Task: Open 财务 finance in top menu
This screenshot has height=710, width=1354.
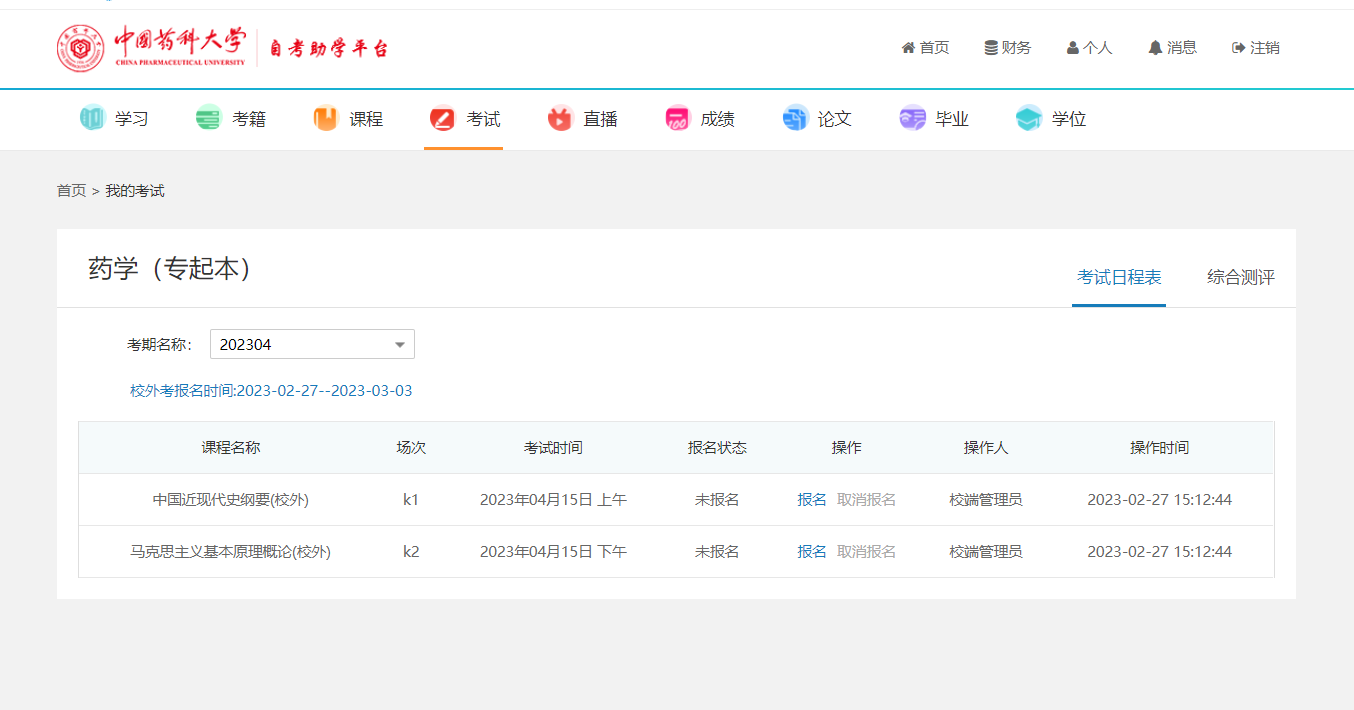Action: [x=1008, y=48]
